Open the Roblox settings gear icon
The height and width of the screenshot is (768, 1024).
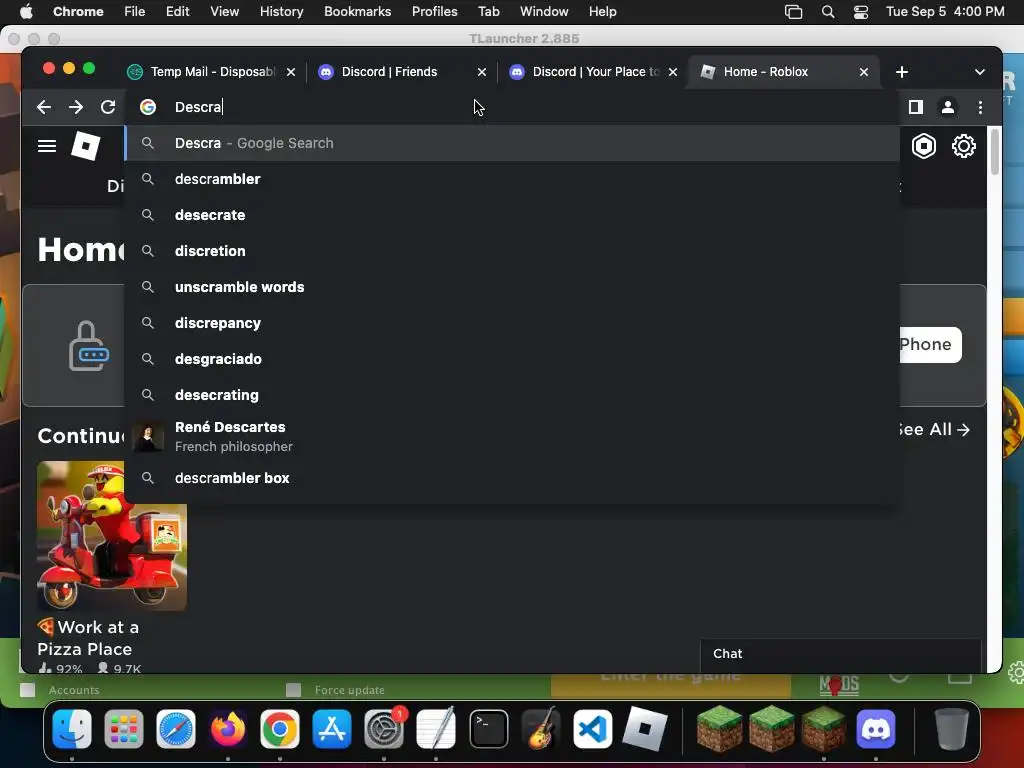click(x=963, y=146)
